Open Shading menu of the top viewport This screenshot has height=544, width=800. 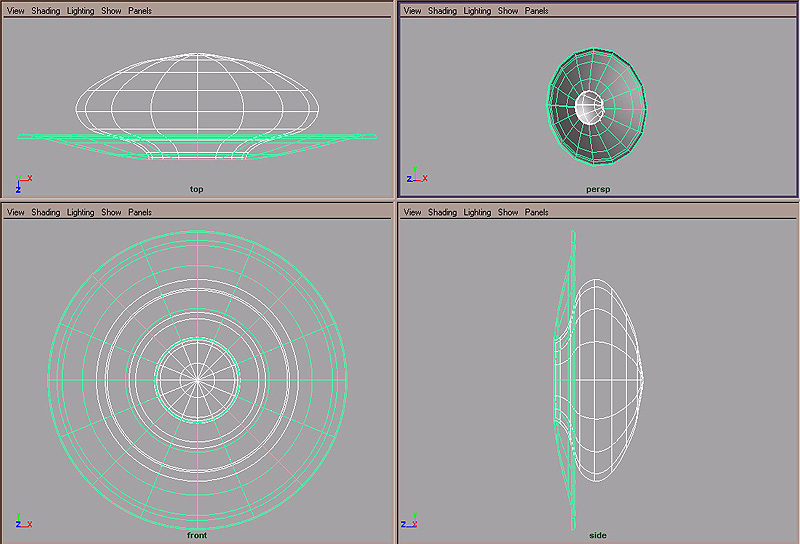(x=46, y=11)
